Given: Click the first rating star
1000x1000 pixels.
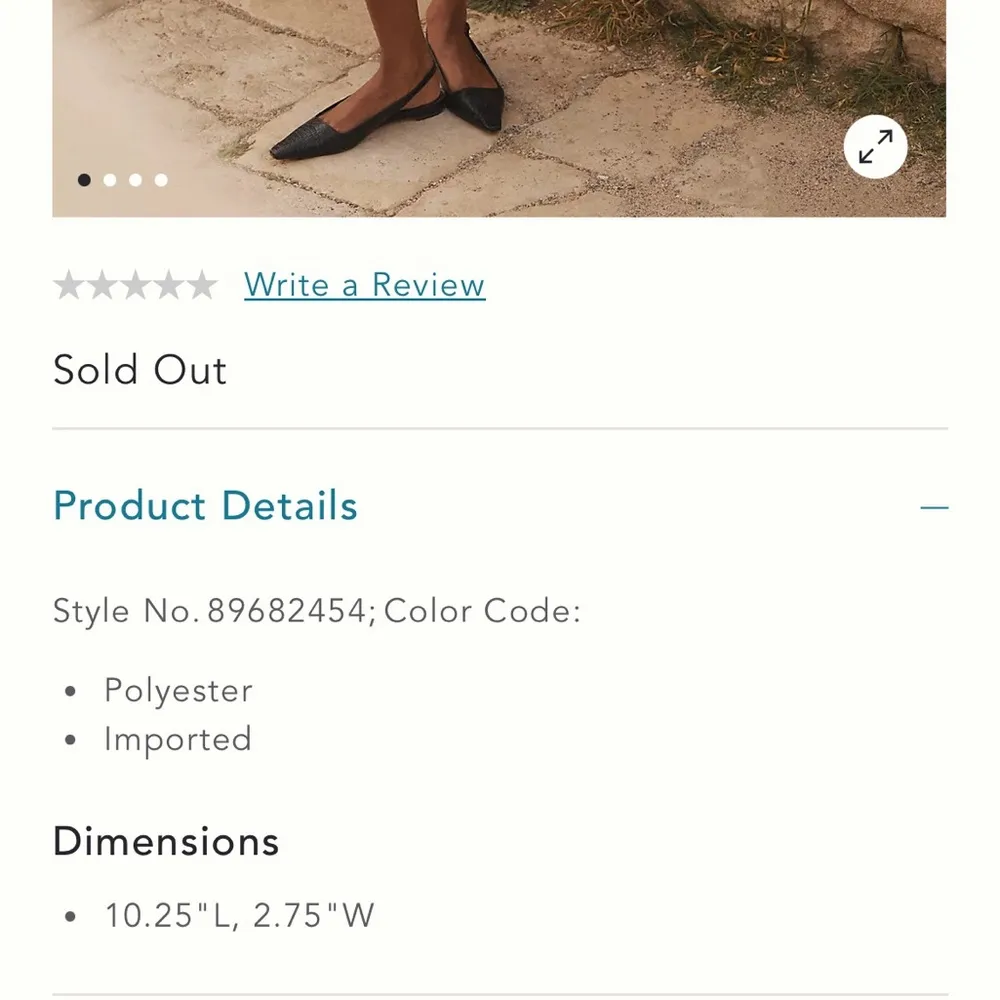Looking at the screenshot, I should coord(69,285).
